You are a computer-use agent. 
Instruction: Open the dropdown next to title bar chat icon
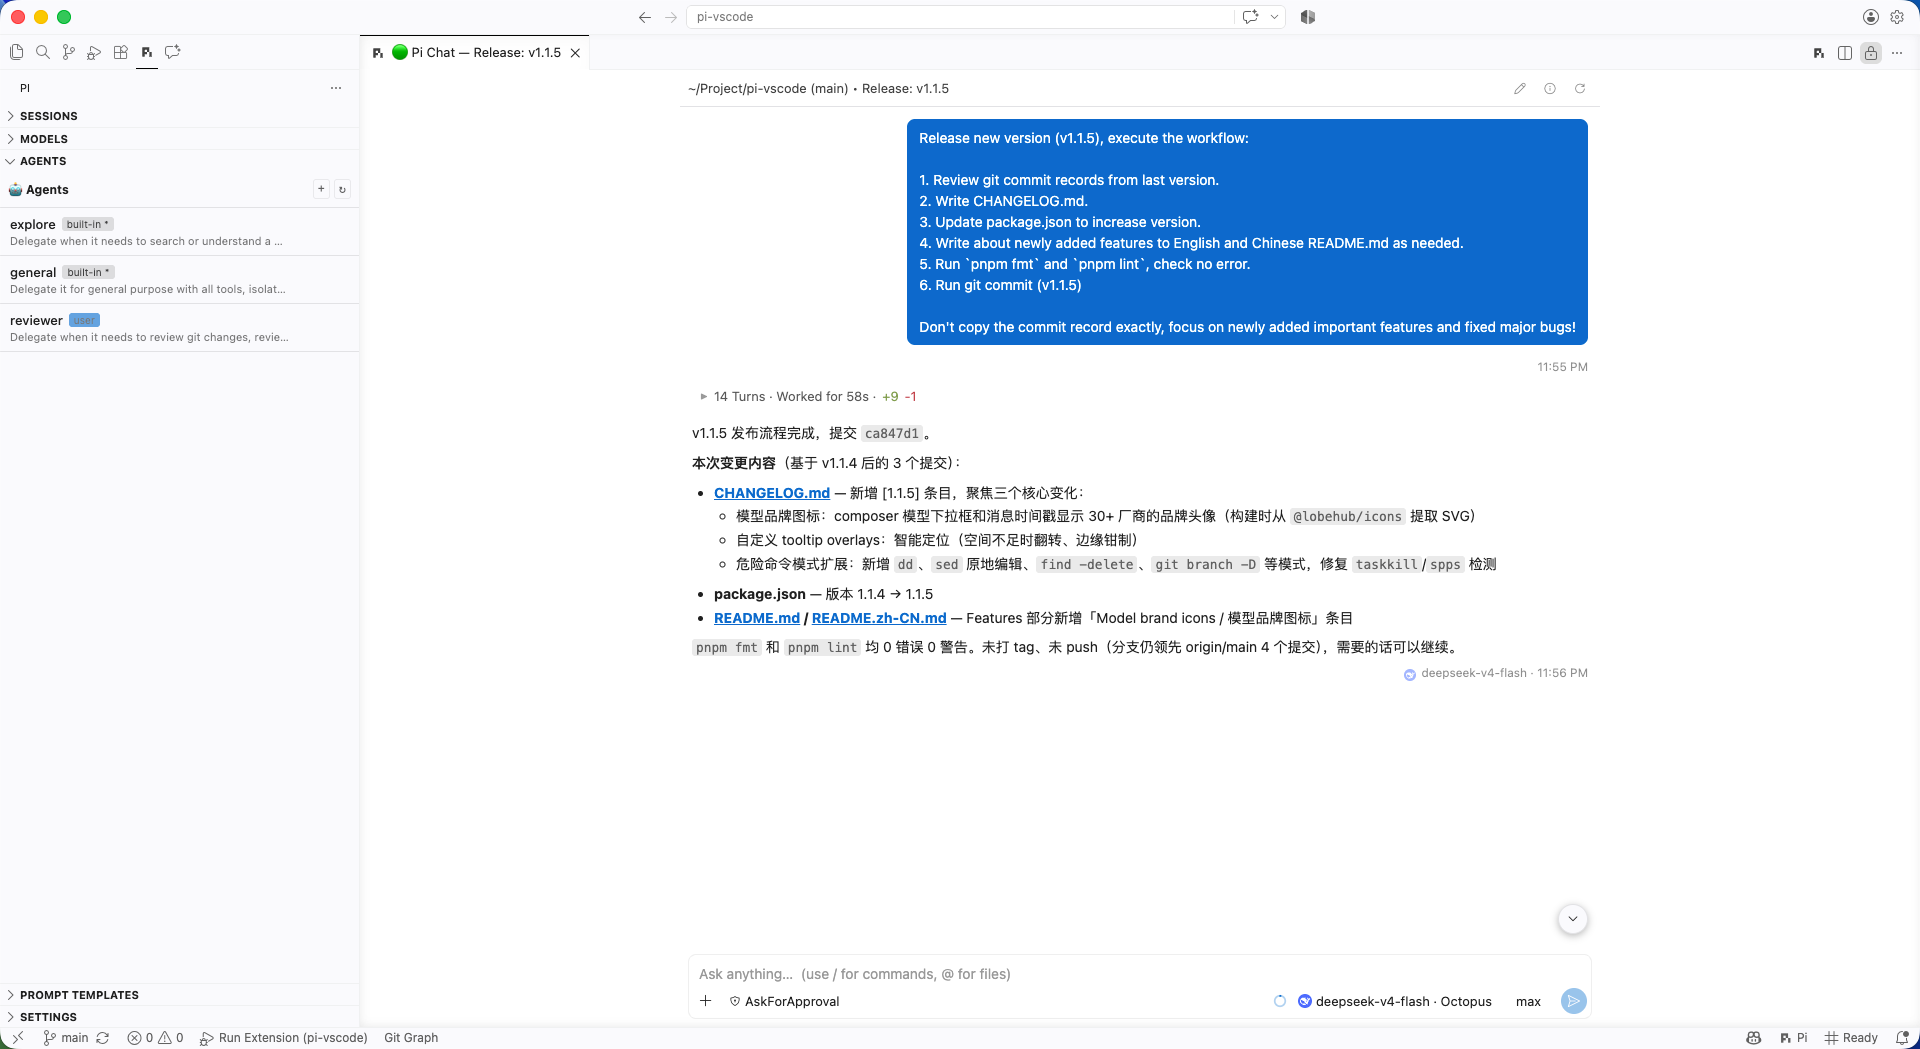coord(1274,17)
